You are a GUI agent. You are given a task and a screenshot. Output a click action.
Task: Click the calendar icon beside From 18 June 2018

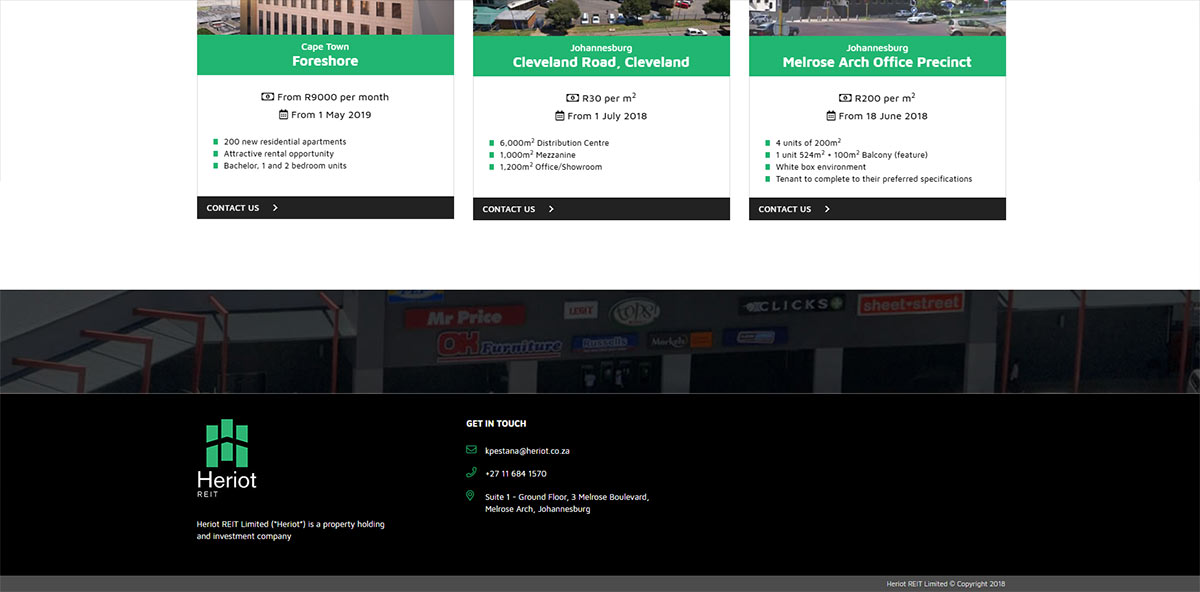(831, 116)
